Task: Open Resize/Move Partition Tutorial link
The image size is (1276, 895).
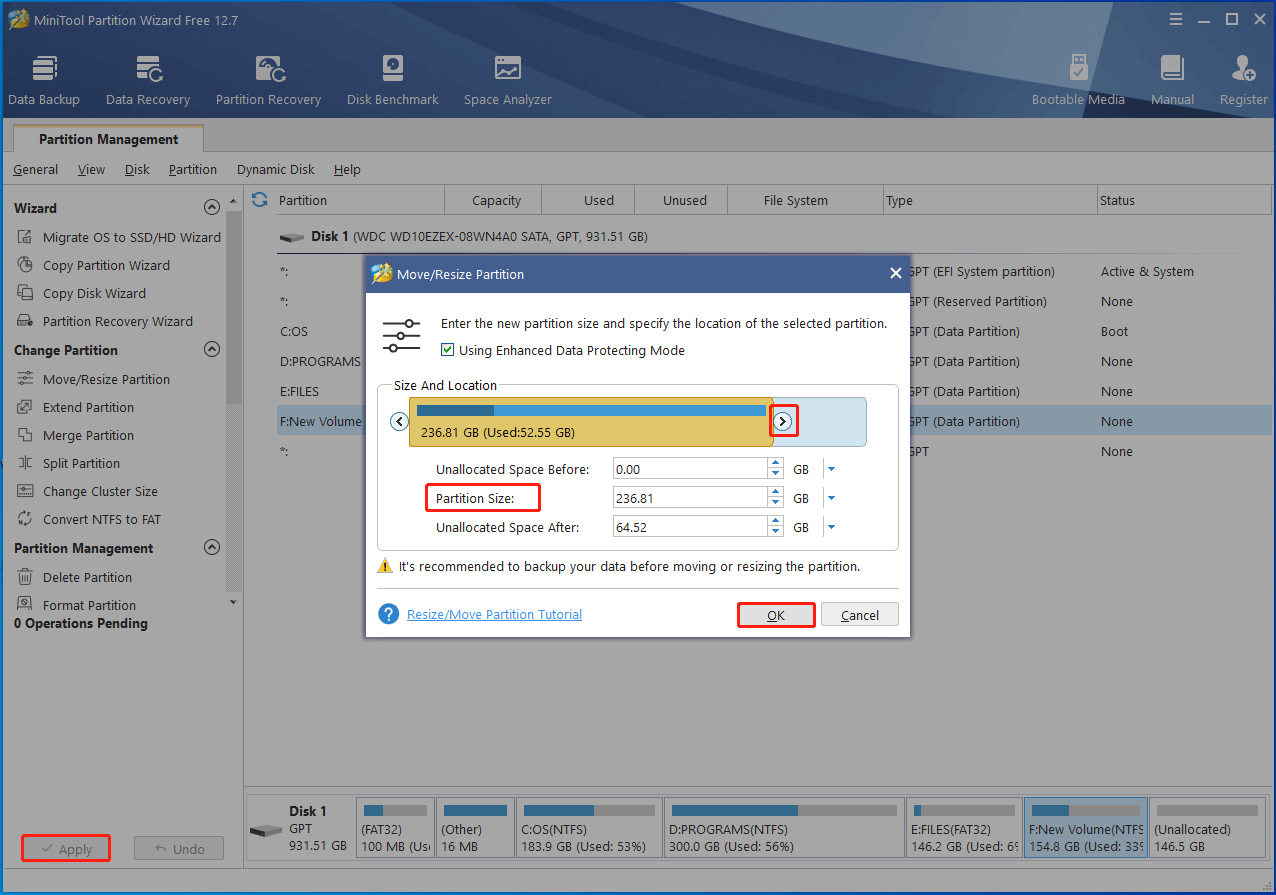Action: click(x=494, y=614)
